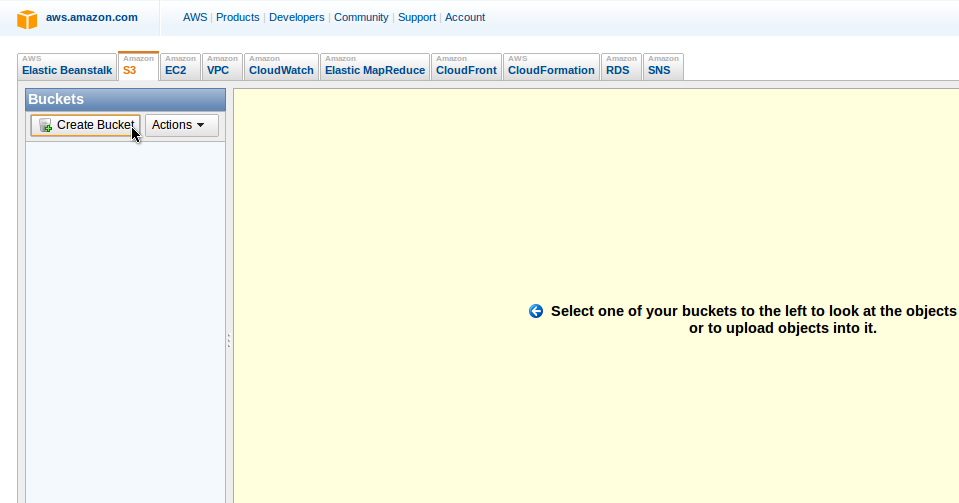This screenshot has width=959, height=503.
Task: Open the Support link
Action: (417, 17)
